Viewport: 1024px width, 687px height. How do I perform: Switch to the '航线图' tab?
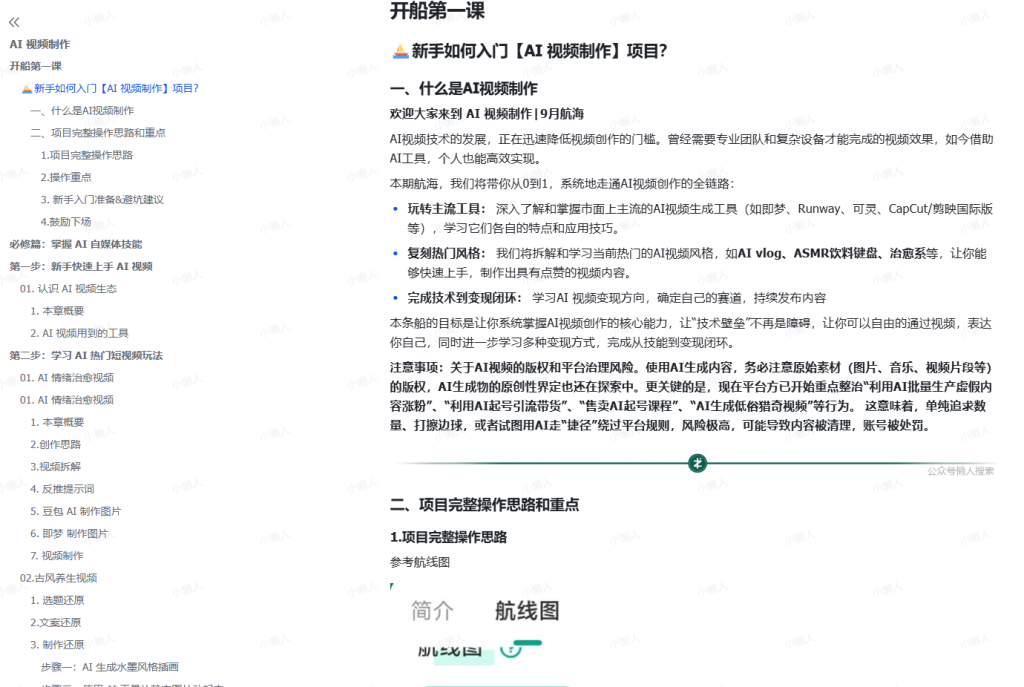pos(527,611)
